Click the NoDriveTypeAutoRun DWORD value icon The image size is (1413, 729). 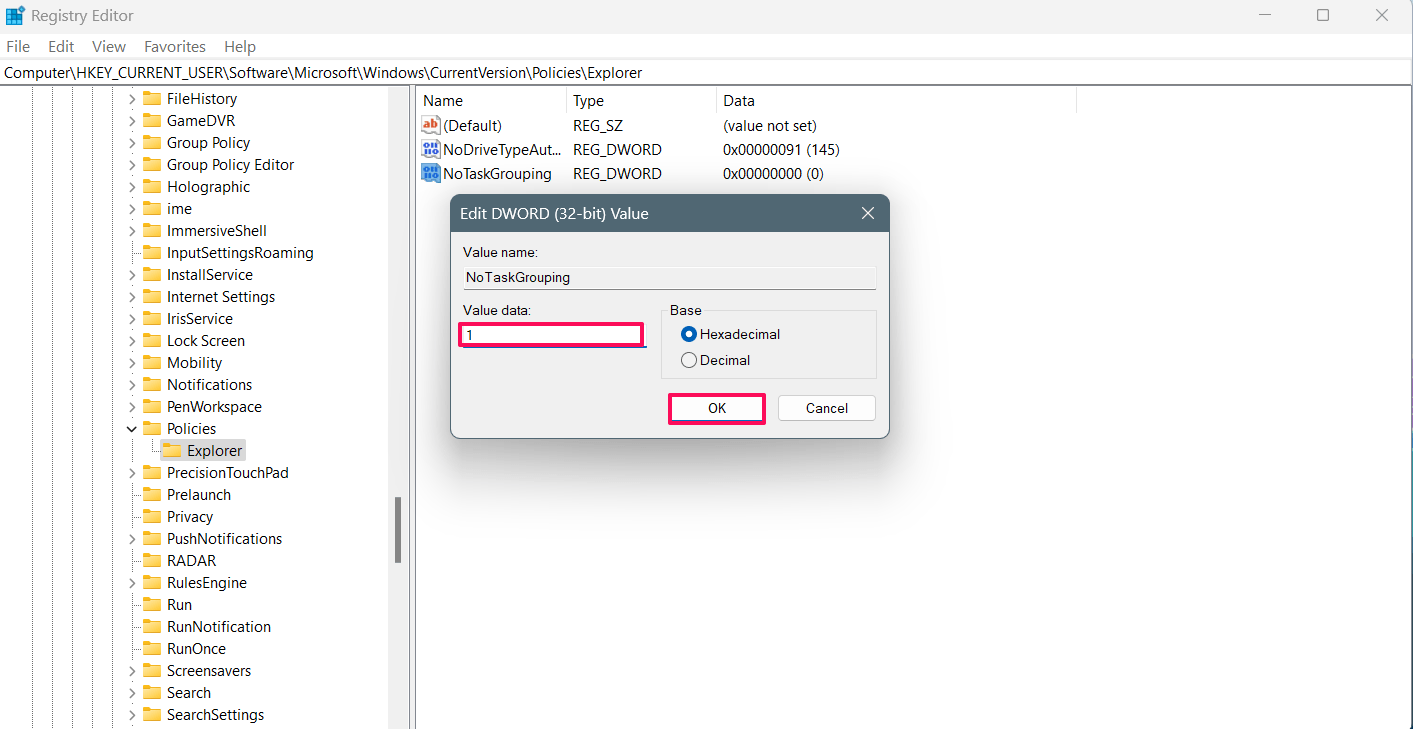[431, 149]
